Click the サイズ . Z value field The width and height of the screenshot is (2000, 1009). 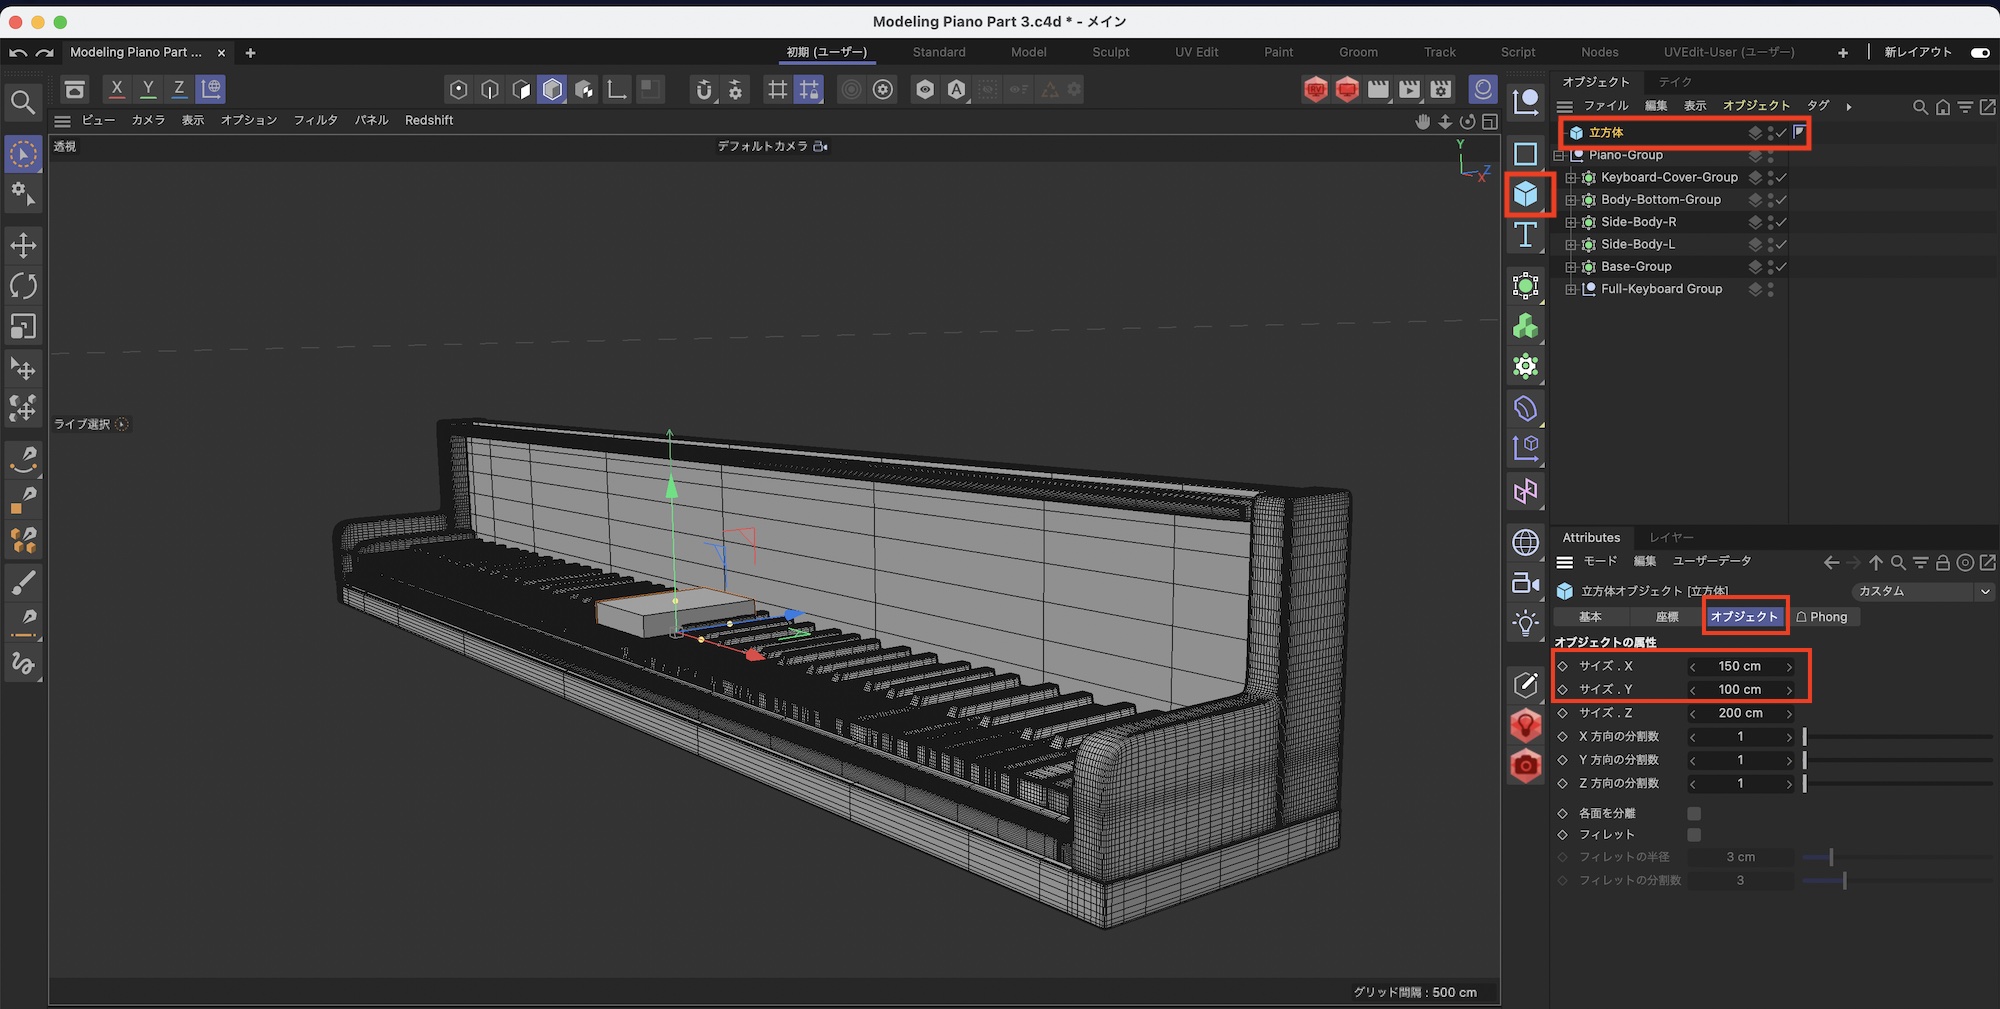point(1740,713)
